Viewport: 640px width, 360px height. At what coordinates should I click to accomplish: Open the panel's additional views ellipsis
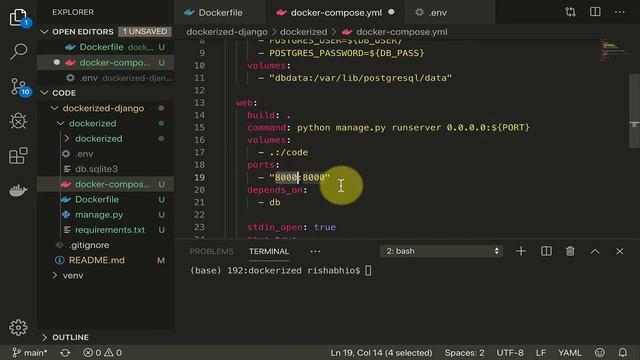click(315, 251)
